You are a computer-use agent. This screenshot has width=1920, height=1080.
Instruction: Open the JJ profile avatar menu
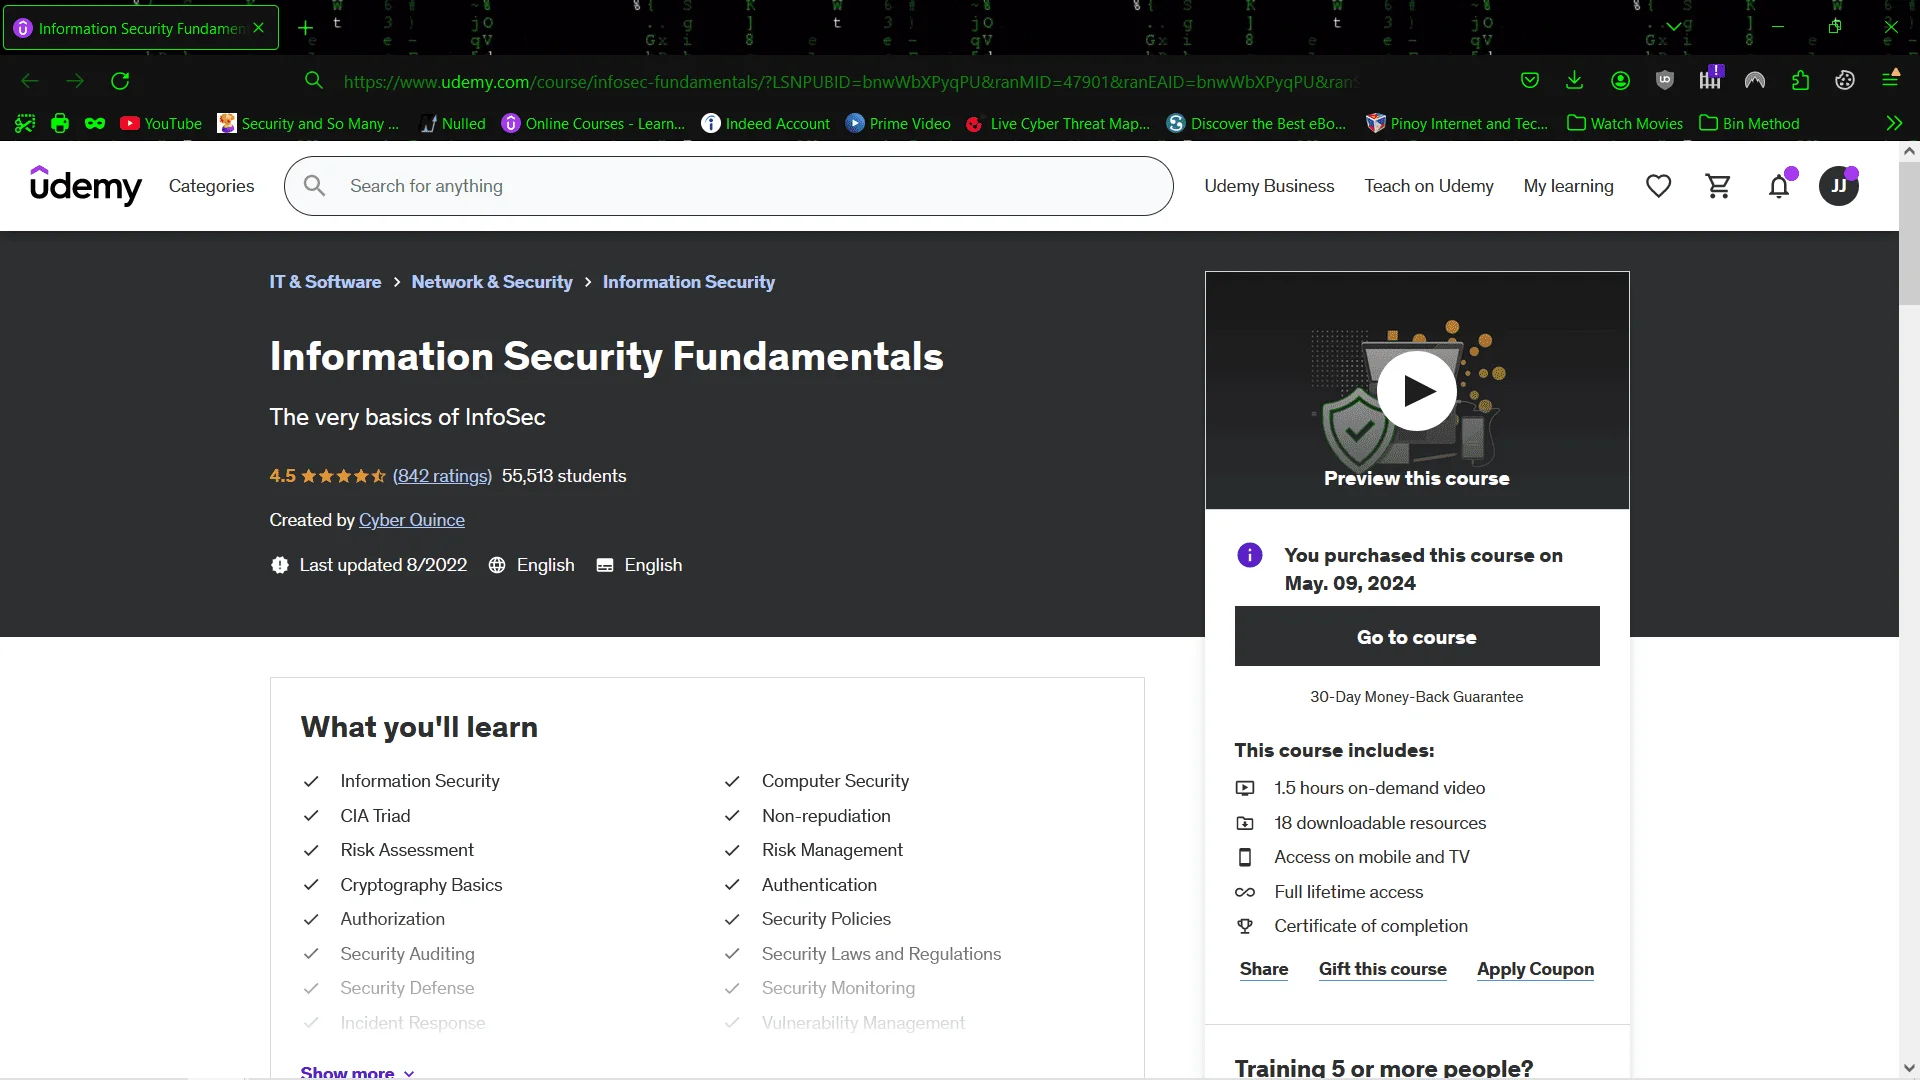1838,186
